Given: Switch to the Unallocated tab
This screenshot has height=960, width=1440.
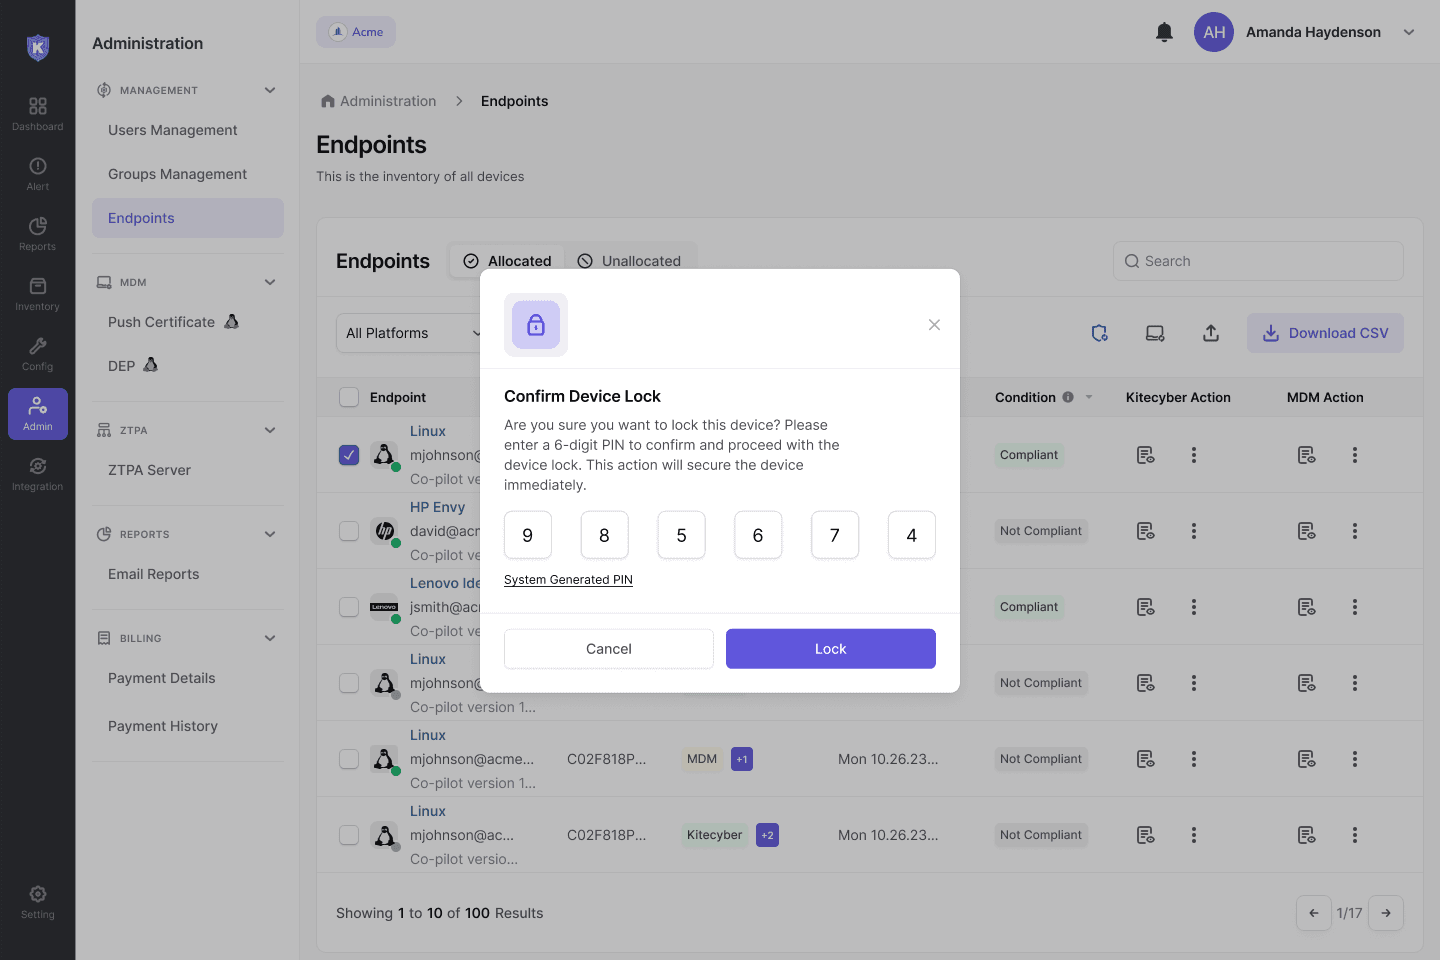Looking at the screenshot, I should tap(630, 261).
